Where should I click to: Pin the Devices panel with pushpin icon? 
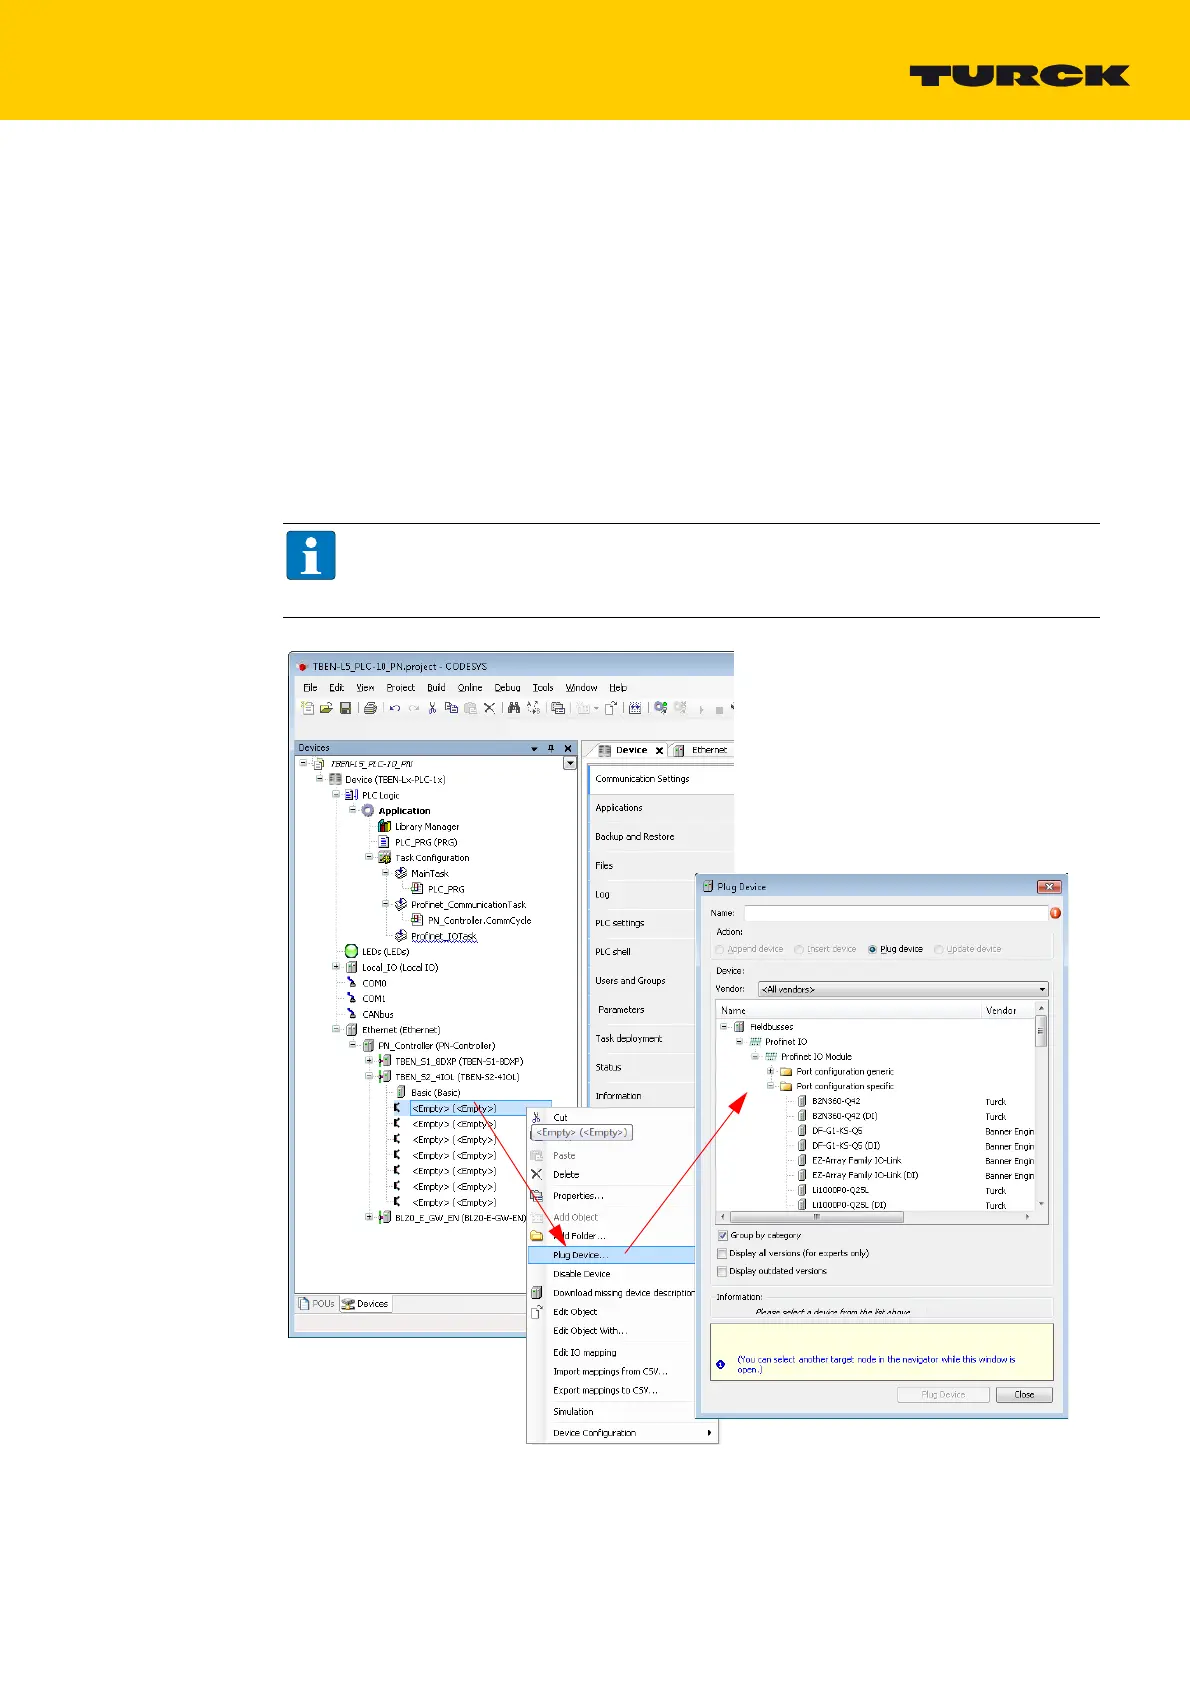coord(551,748)
